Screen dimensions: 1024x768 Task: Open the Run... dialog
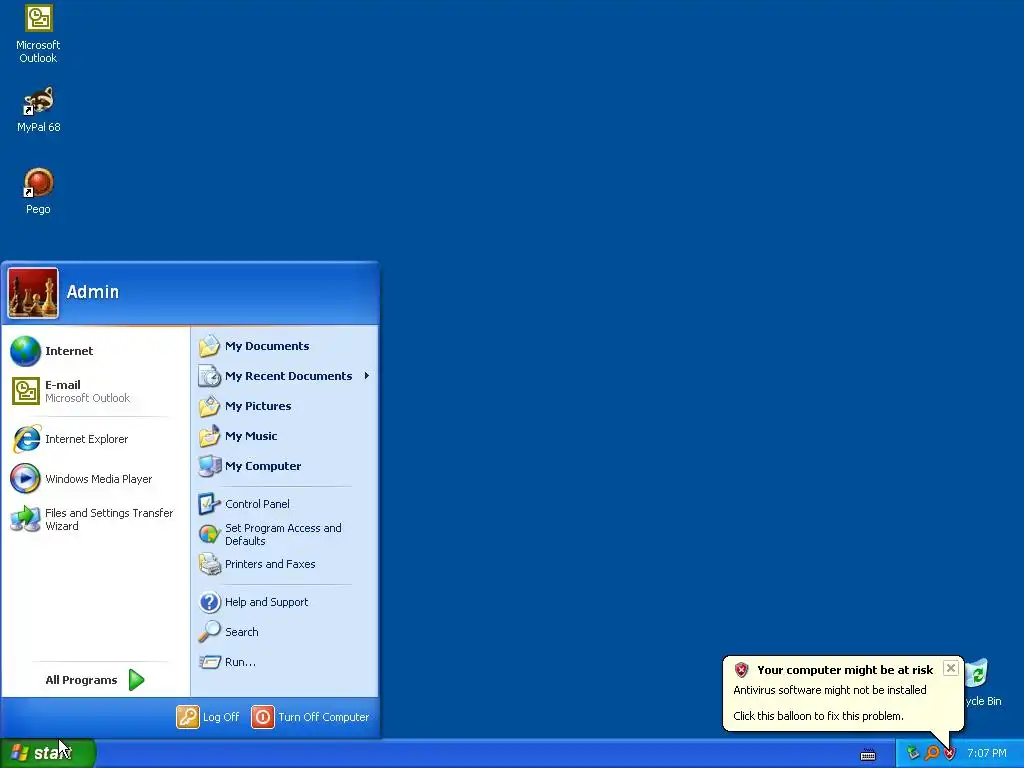pyautogui.click(x=285, y=662)
